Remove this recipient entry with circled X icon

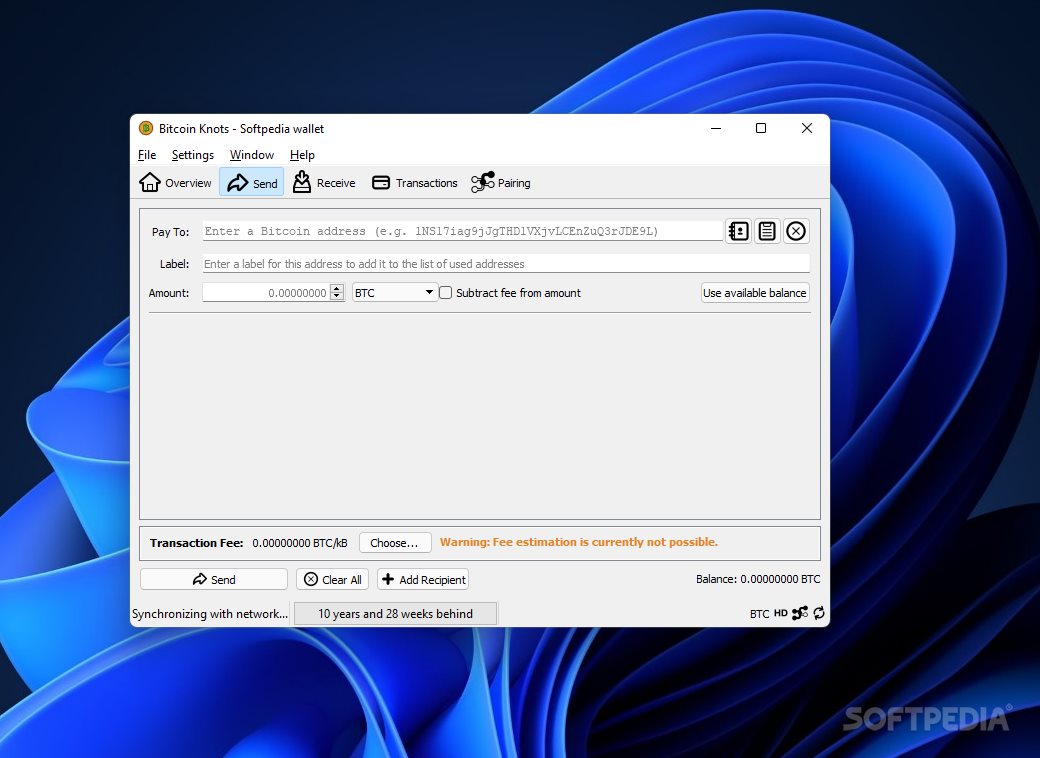[x=796, y=231]
